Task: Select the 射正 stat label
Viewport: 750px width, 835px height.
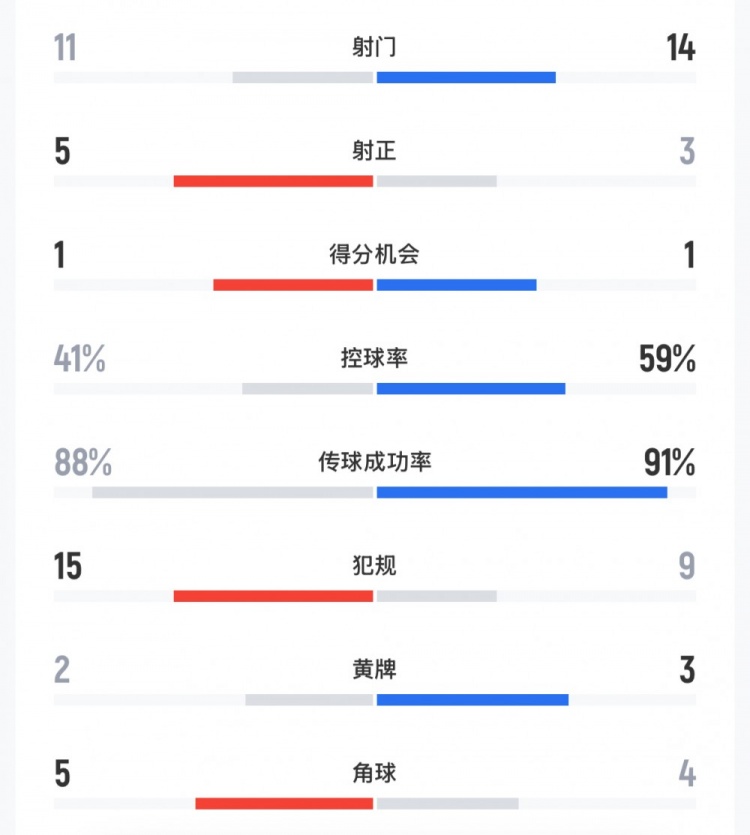Action: tap(374, 150)
